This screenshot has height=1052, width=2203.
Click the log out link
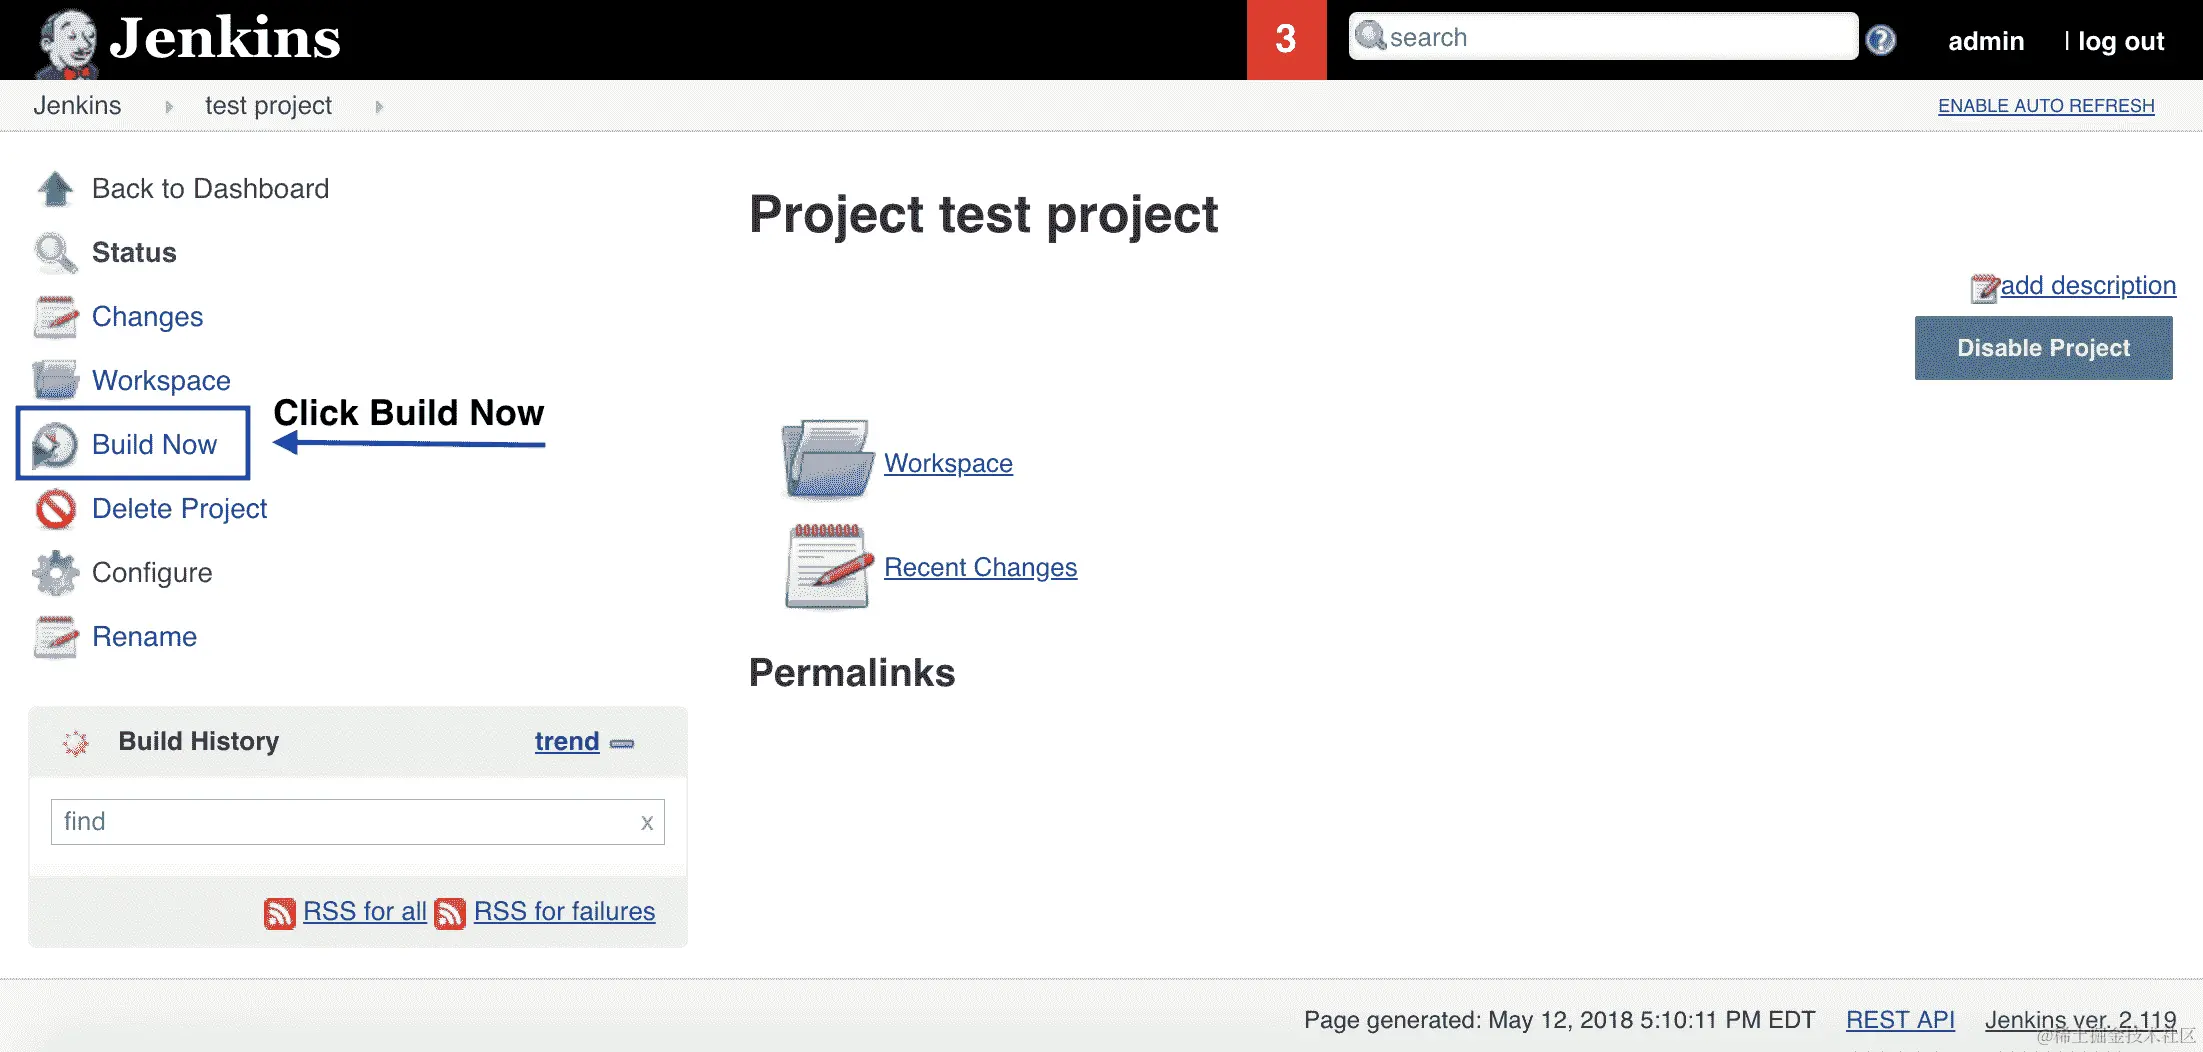[2120, 41]
